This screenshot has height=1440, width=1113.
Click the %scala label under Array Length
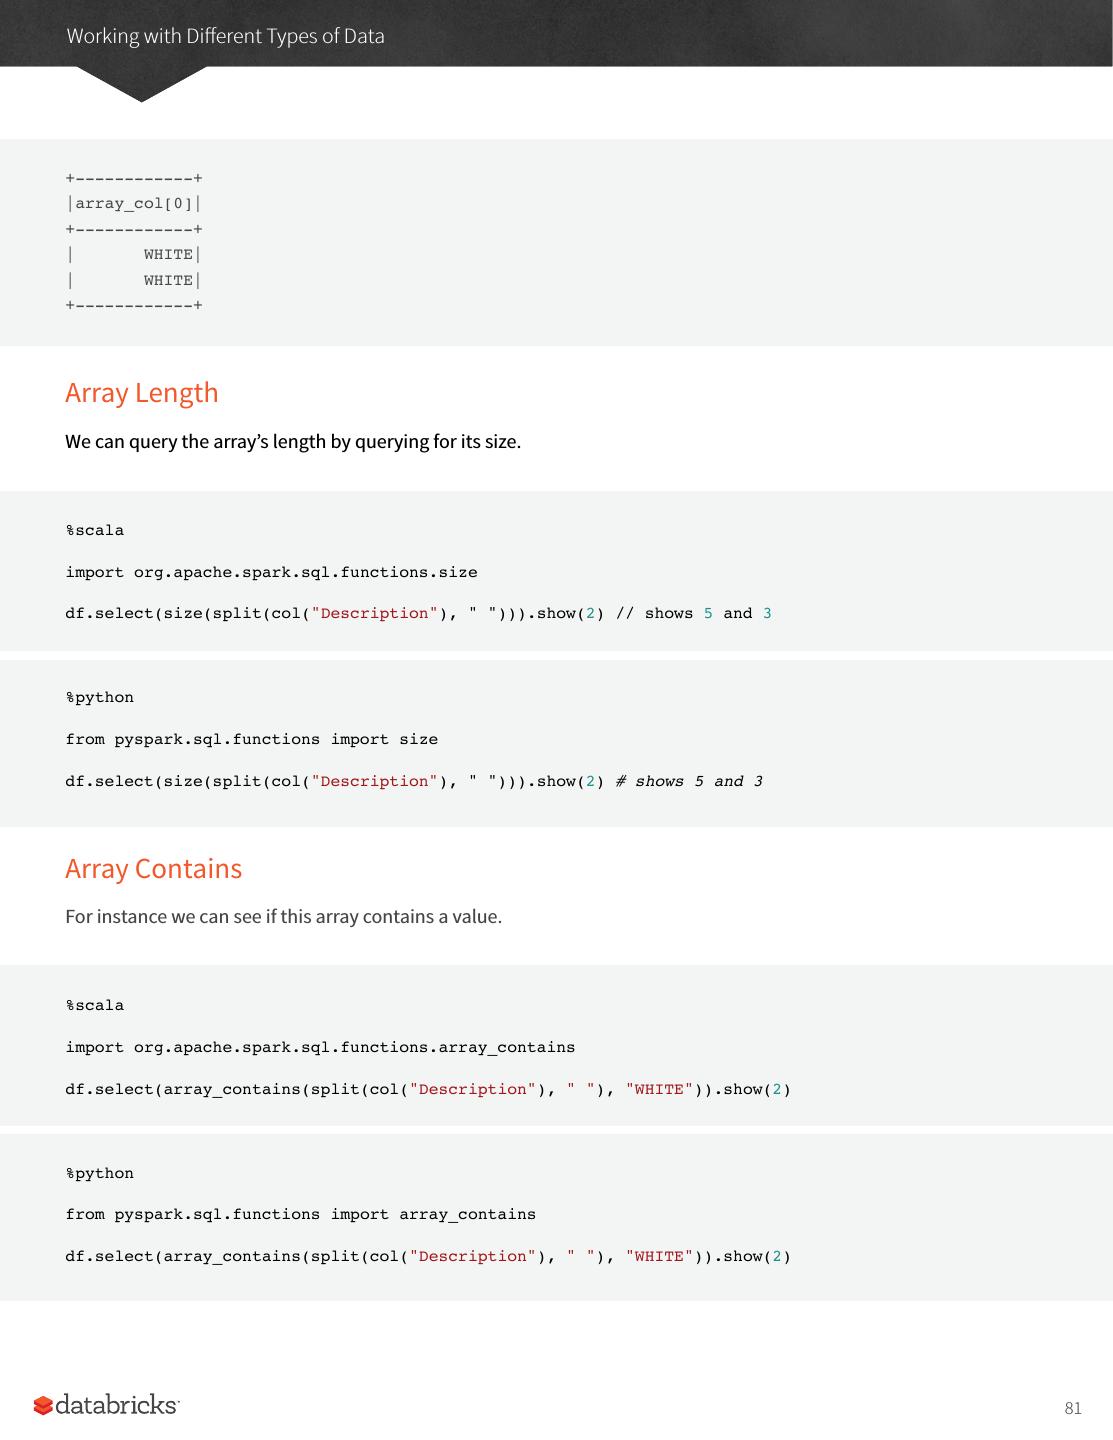(x=95, y=531)
